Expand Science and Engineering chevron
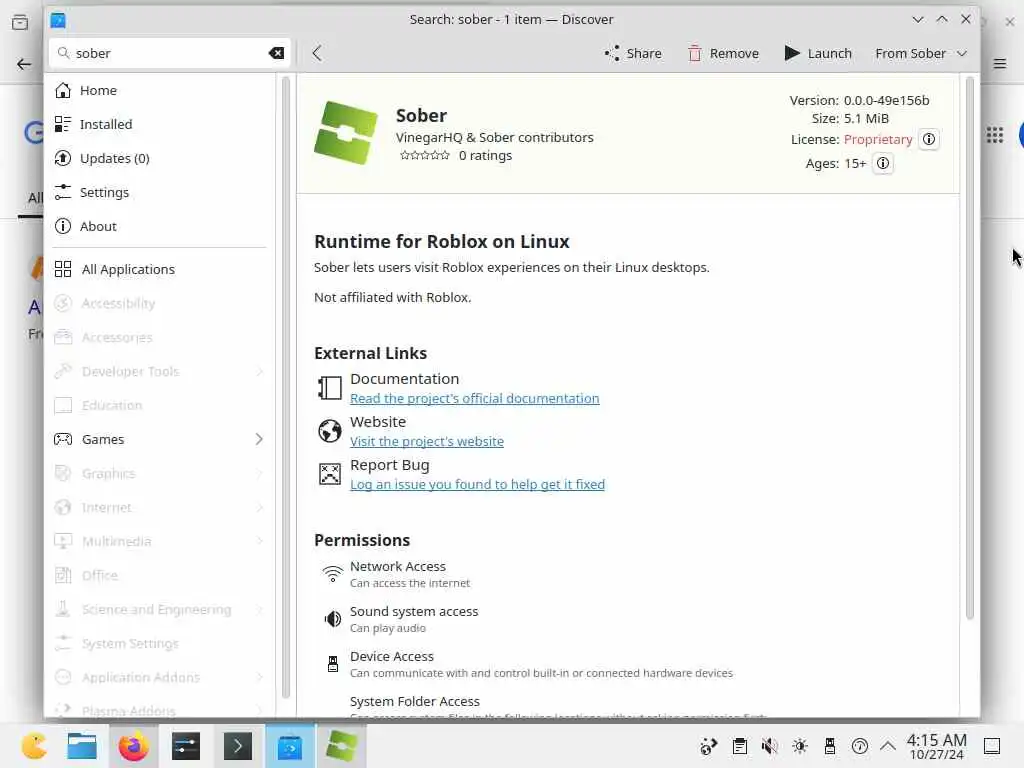Screen dimensions: 1024x768 point(259,609)
